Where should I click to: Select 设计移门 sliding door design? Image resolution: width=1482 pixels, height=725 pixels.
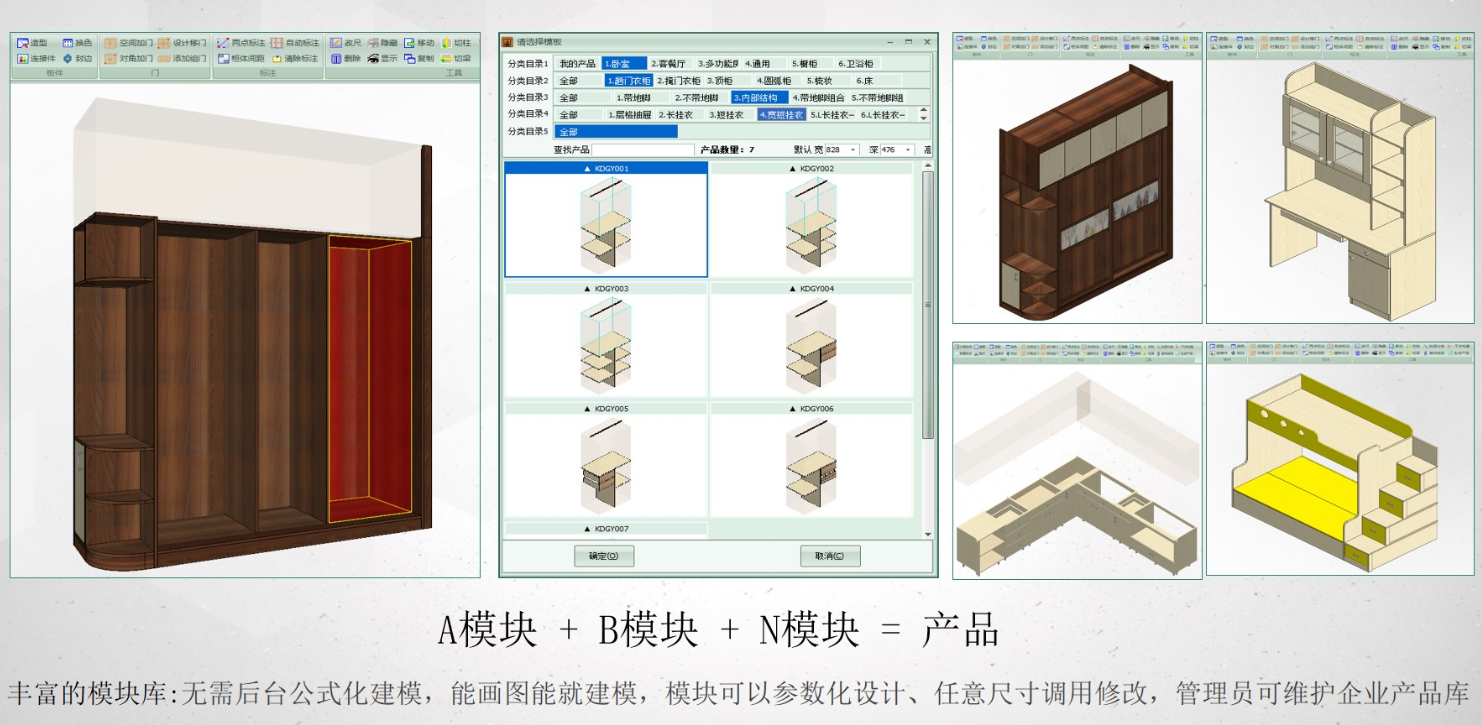(x=182, y=43)
